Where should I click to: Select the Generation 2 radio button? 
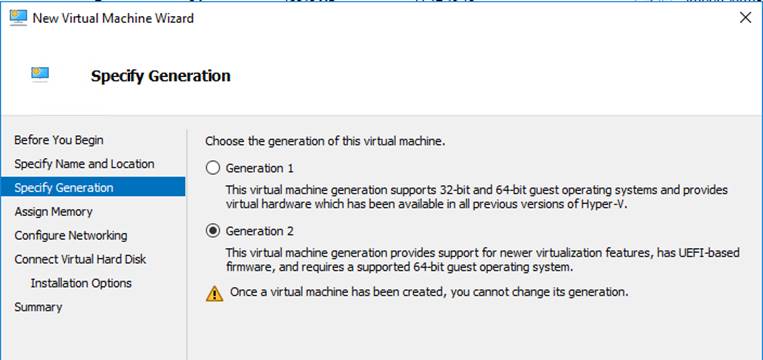click(213, 231)
